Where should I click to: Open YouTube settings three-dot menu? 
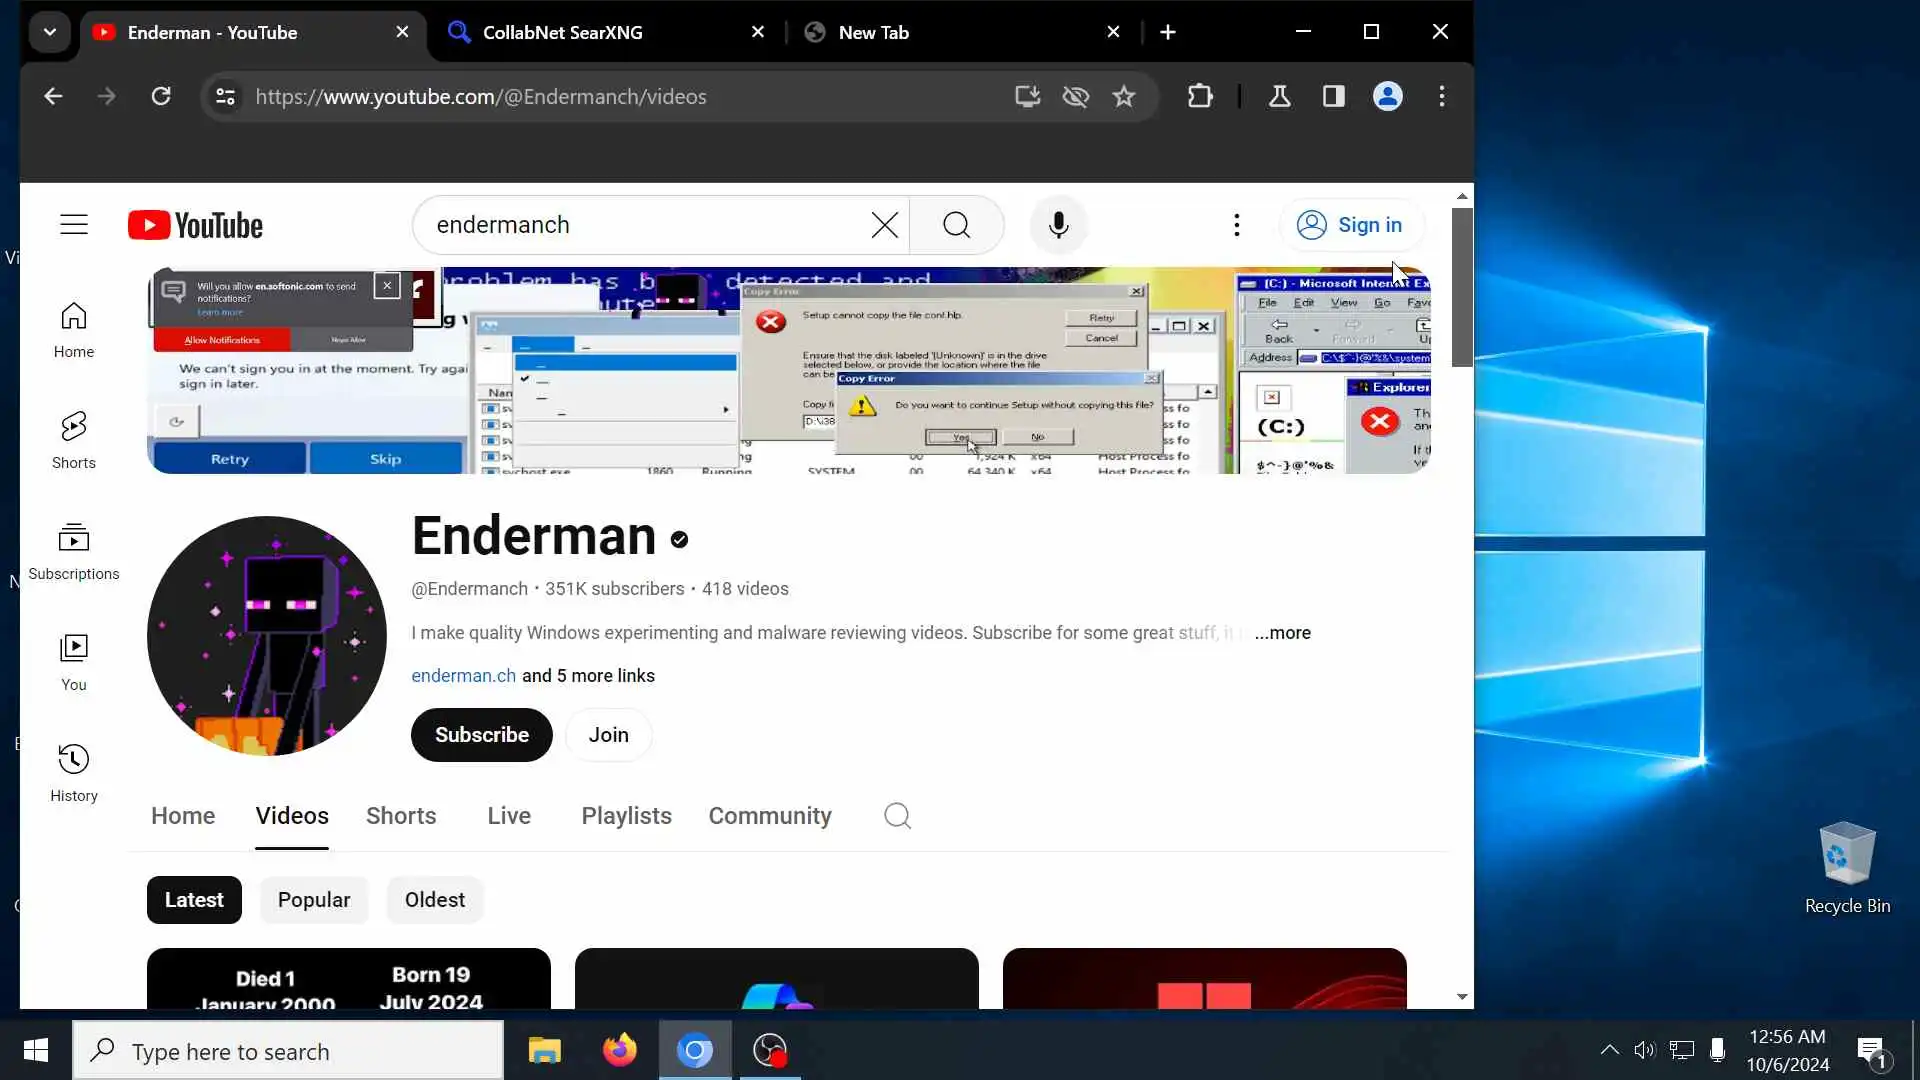pos(1236,225)
